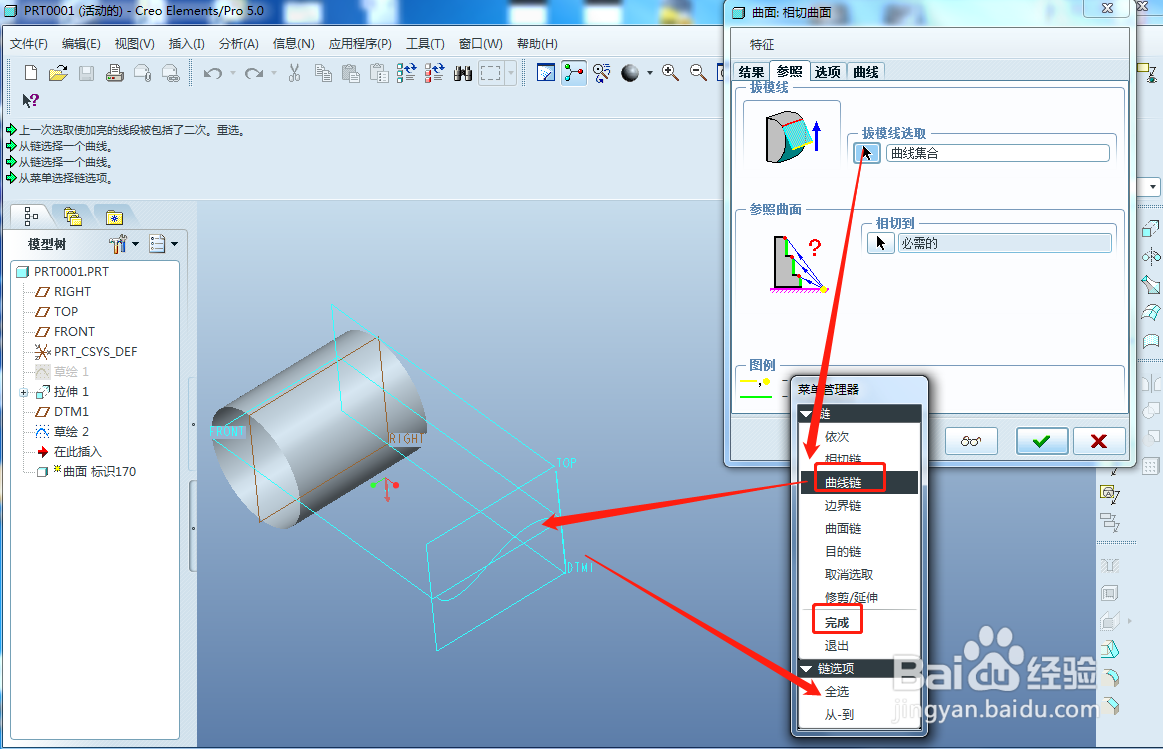Viewport: 1163px width, 749px height.
Task: Print the model with printer icon
Action: point(114,73)
